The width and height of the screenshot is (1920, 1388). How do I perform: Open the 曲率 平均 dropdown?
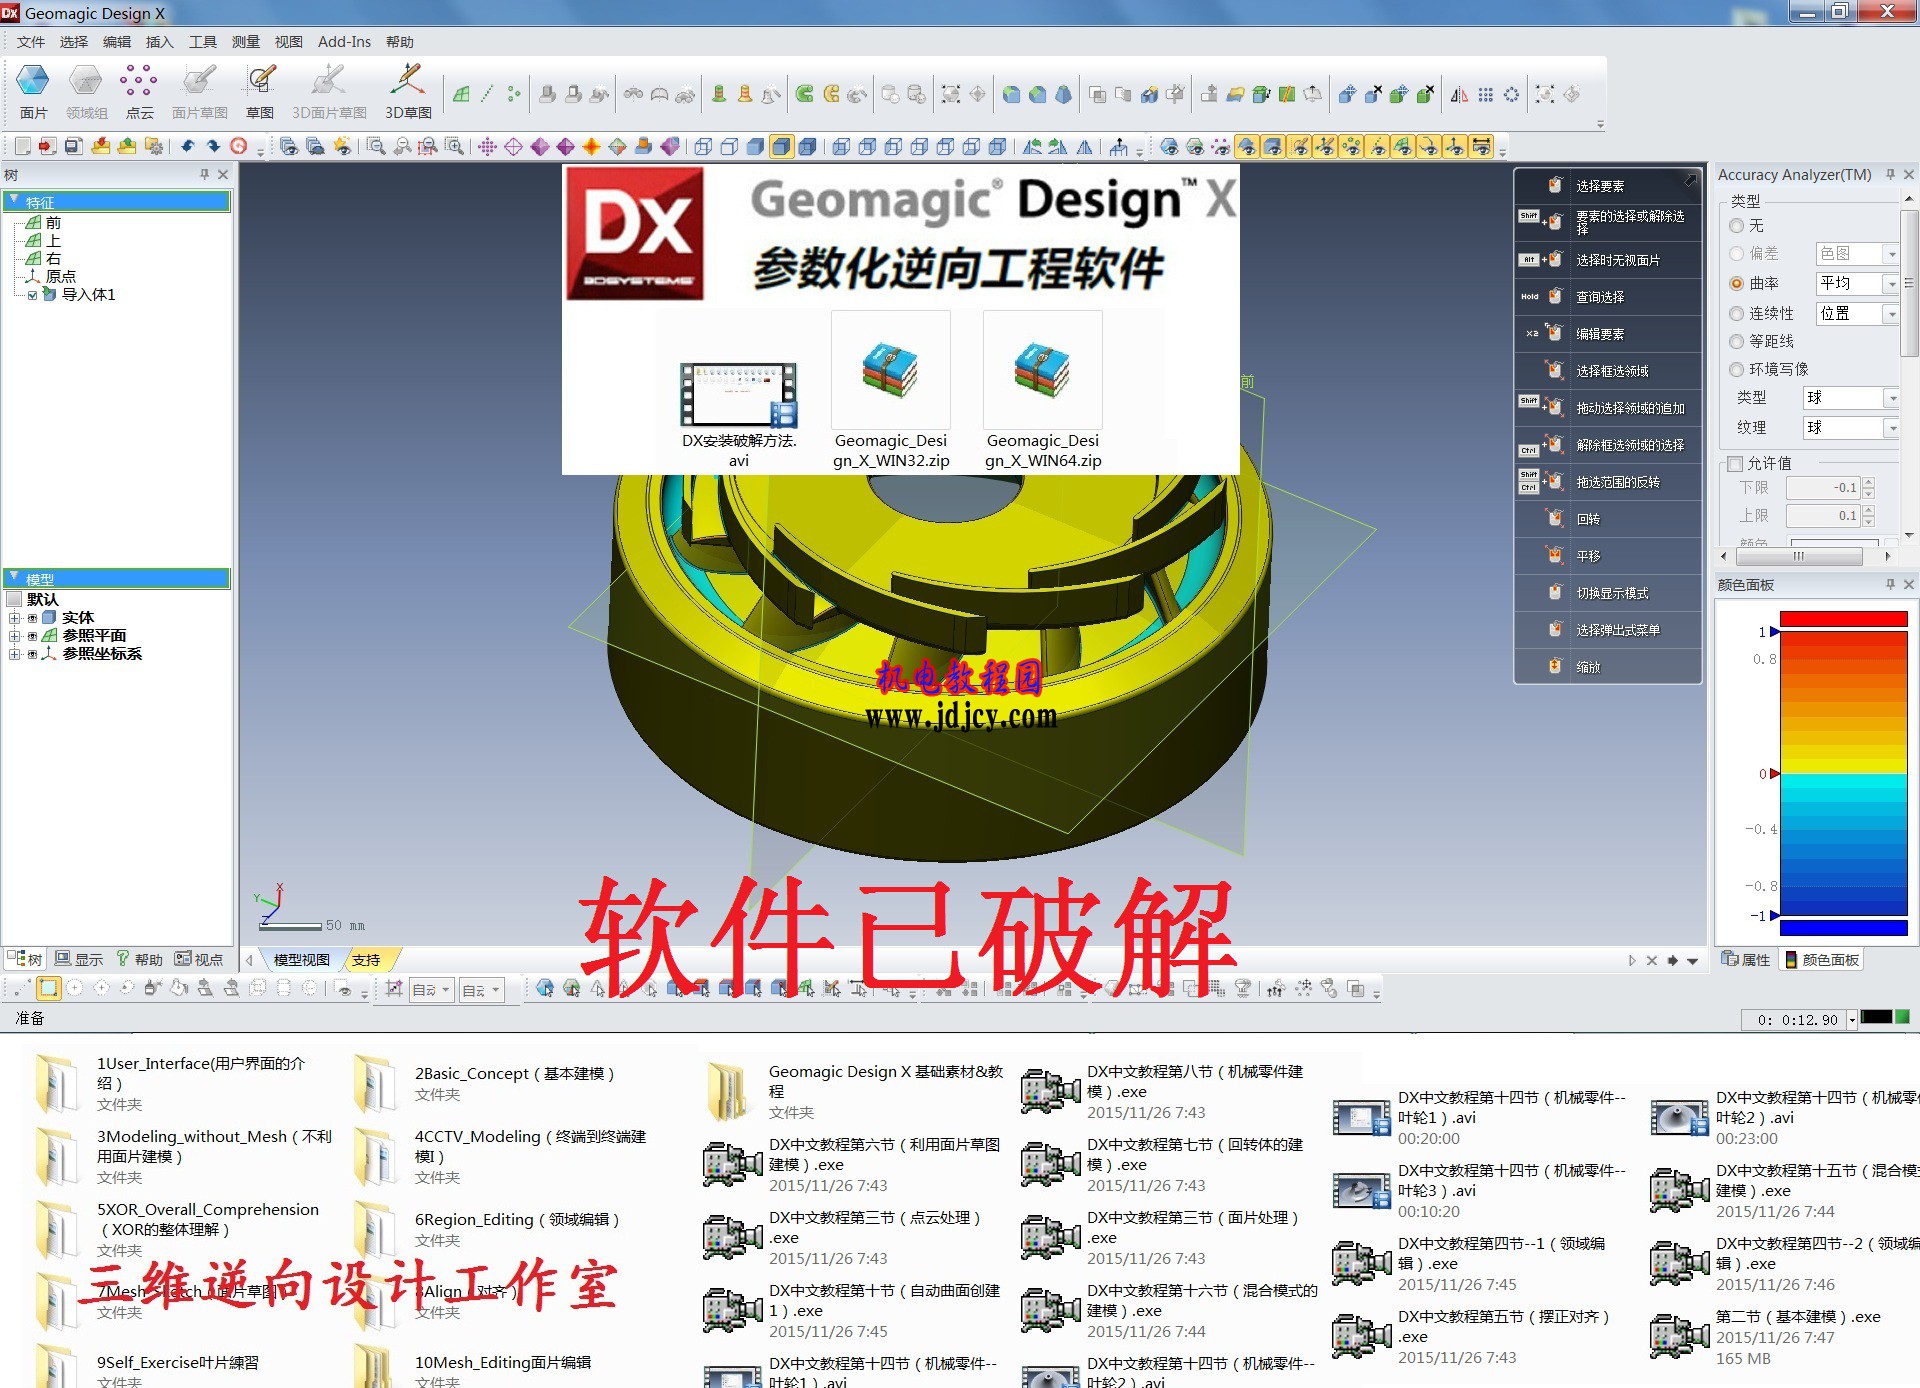[x=1857, y=284]
